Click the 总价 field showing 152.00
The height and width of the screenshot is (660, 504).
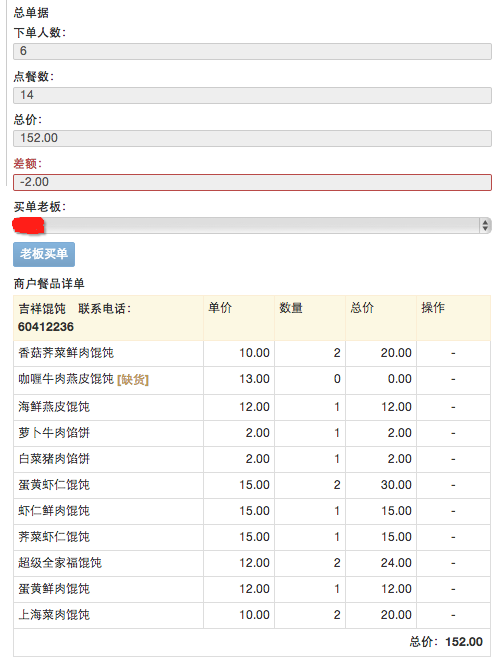(252, 138)
